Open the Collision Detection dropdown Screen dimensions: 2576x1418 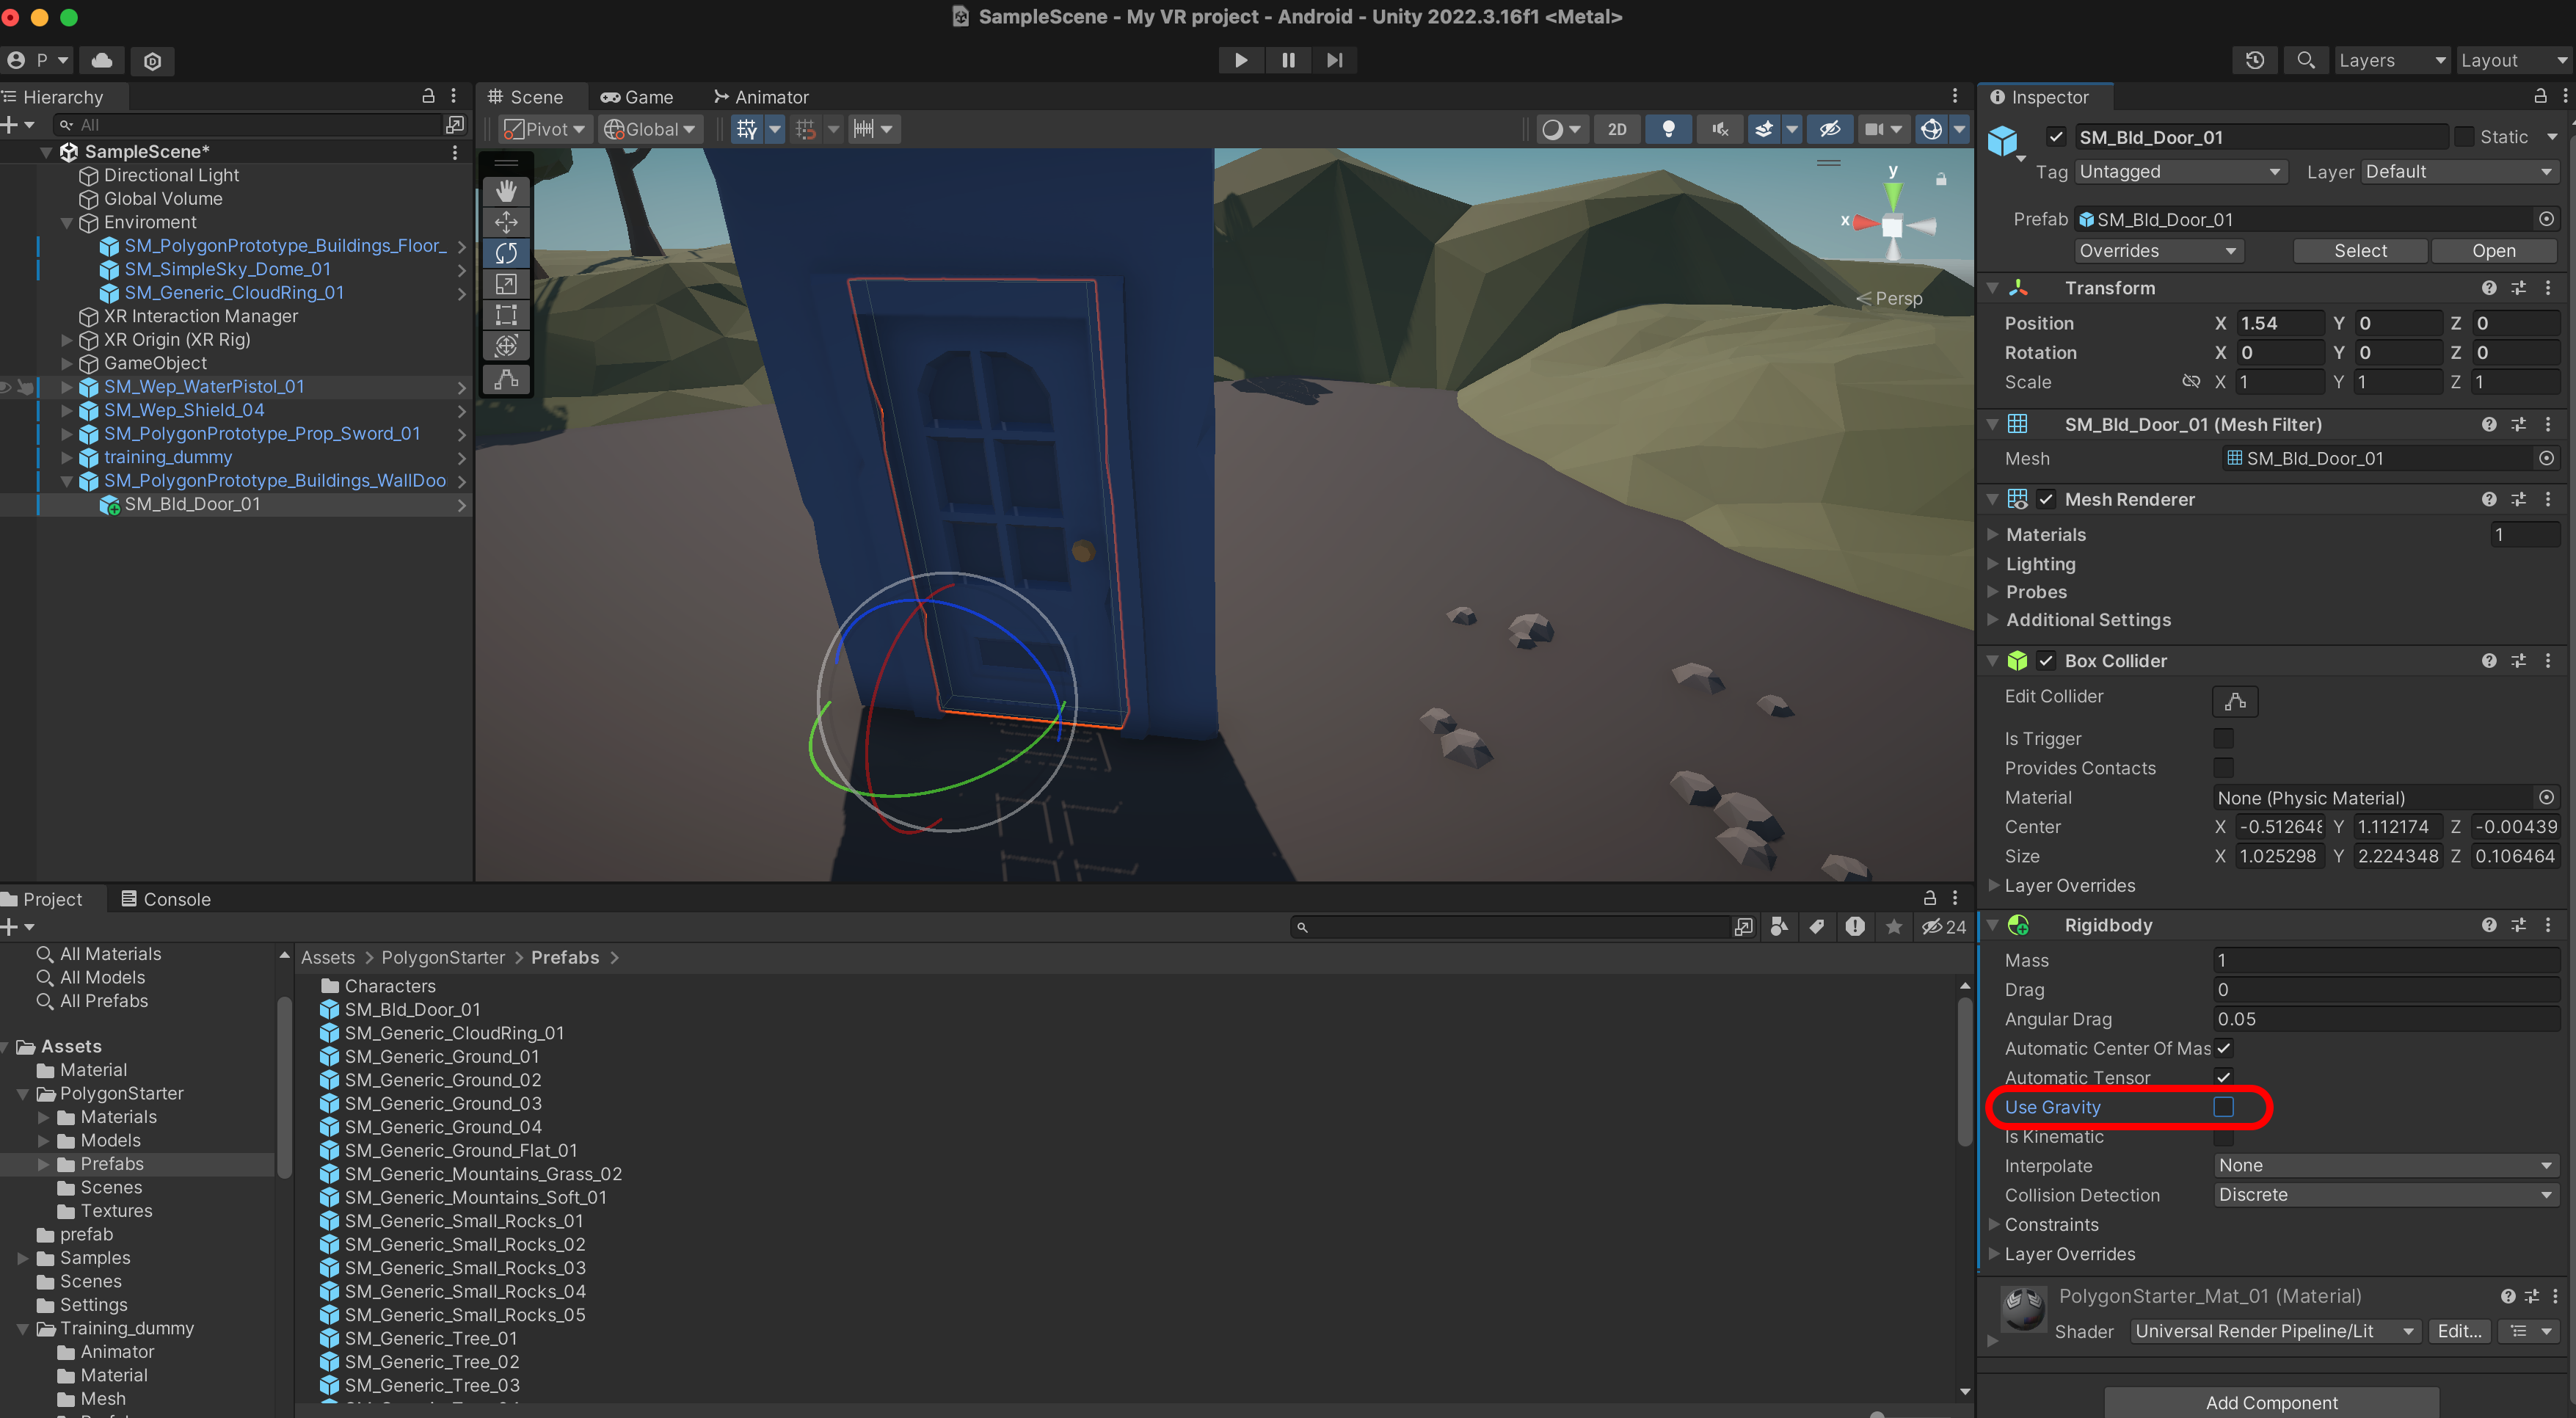coord(2384,1195)
